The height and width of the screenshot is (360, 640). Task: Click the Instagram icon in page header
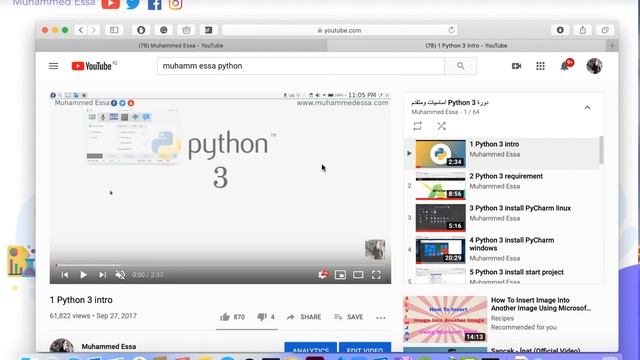pos(176,4)
